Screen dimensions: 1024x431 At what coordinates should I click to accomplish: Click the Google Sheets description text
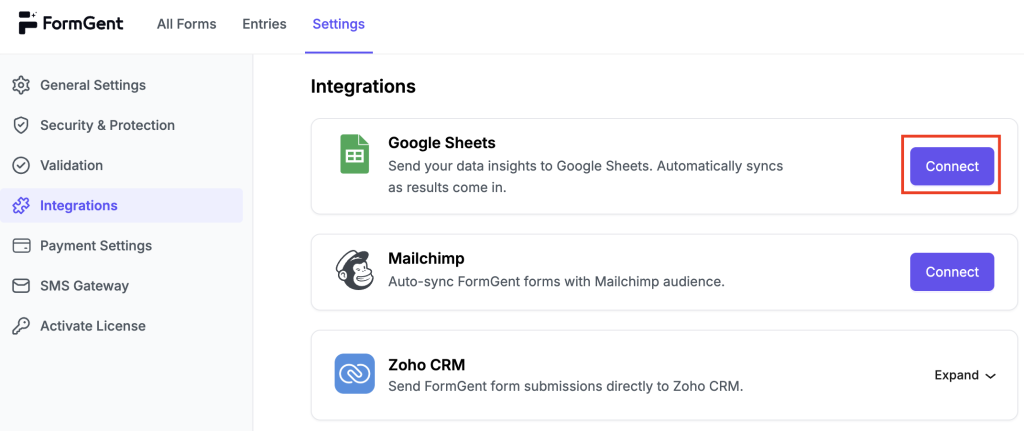pyautogui.click(x=585, y=177)
